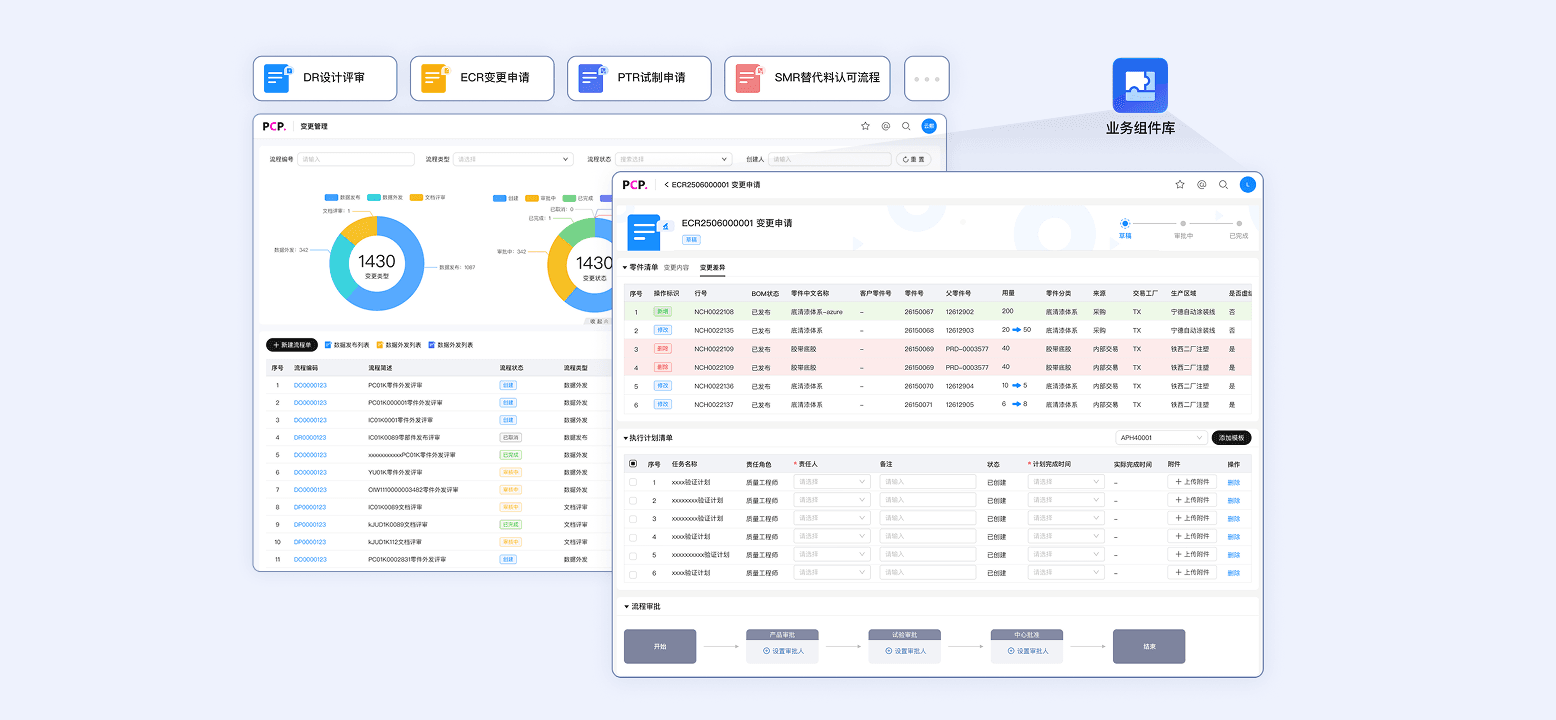Click the yellow ECR变更申请 icon
Screen dimensions: 1556x720
434,78
